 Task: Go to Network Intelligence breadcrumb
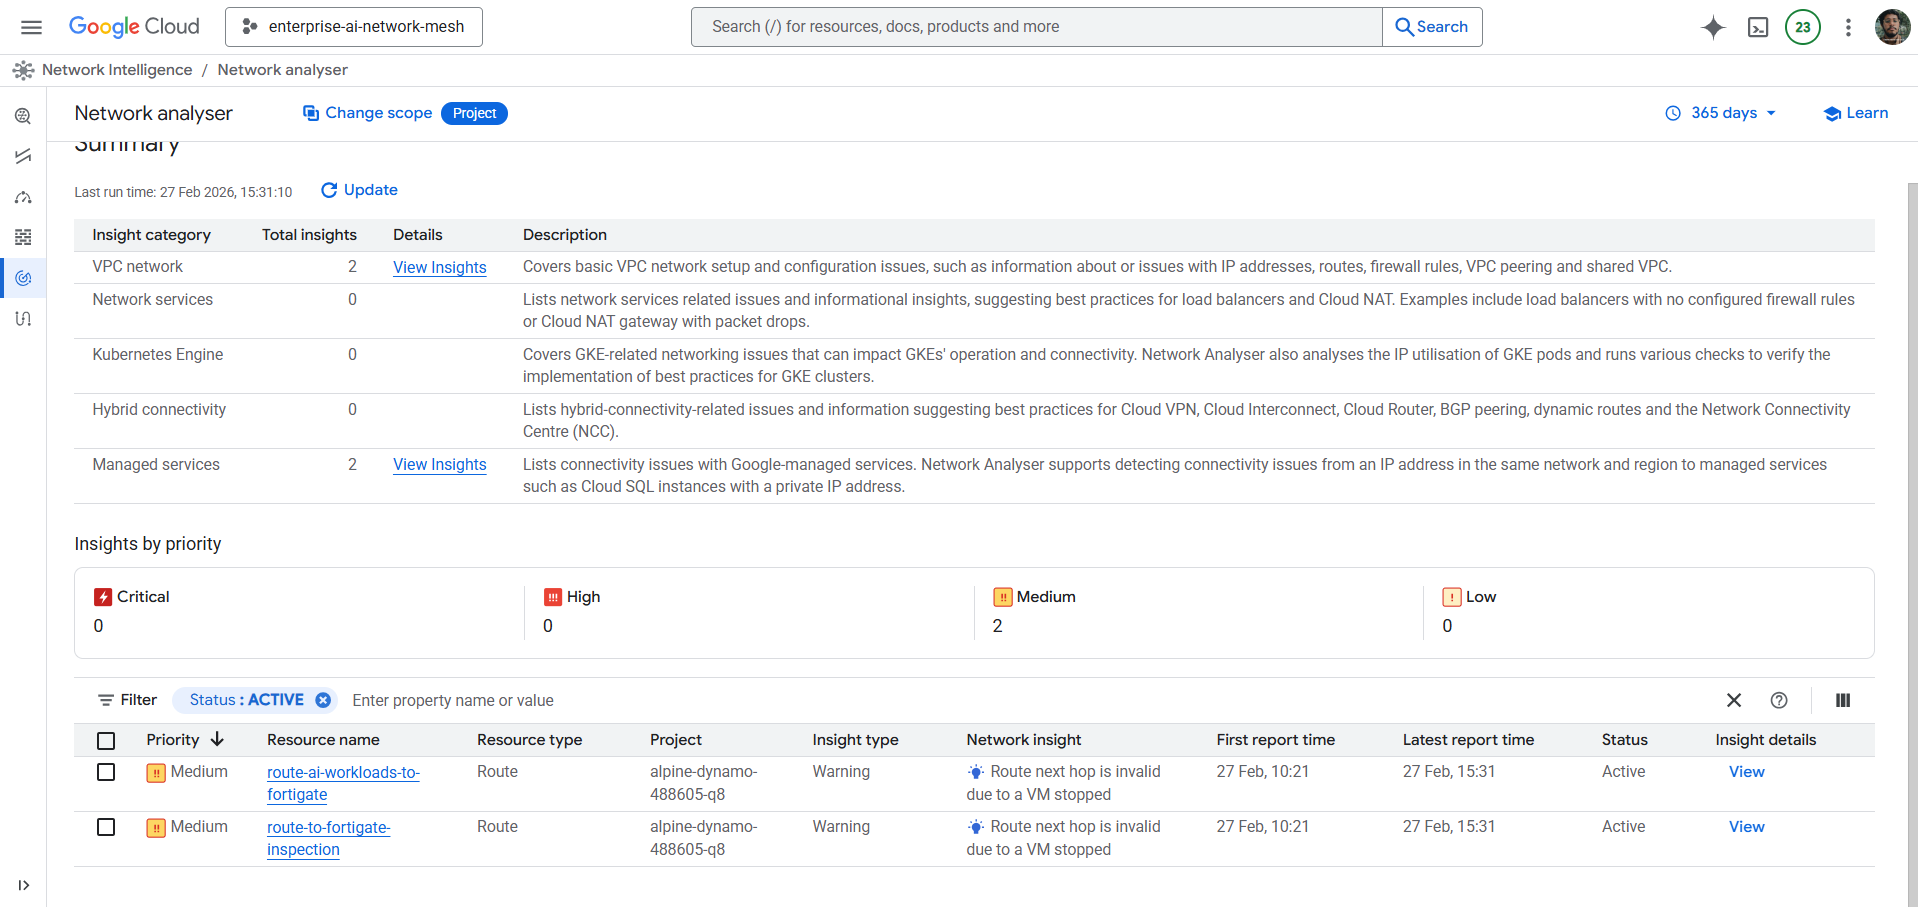pyautogui.click(x=117, y=70)
